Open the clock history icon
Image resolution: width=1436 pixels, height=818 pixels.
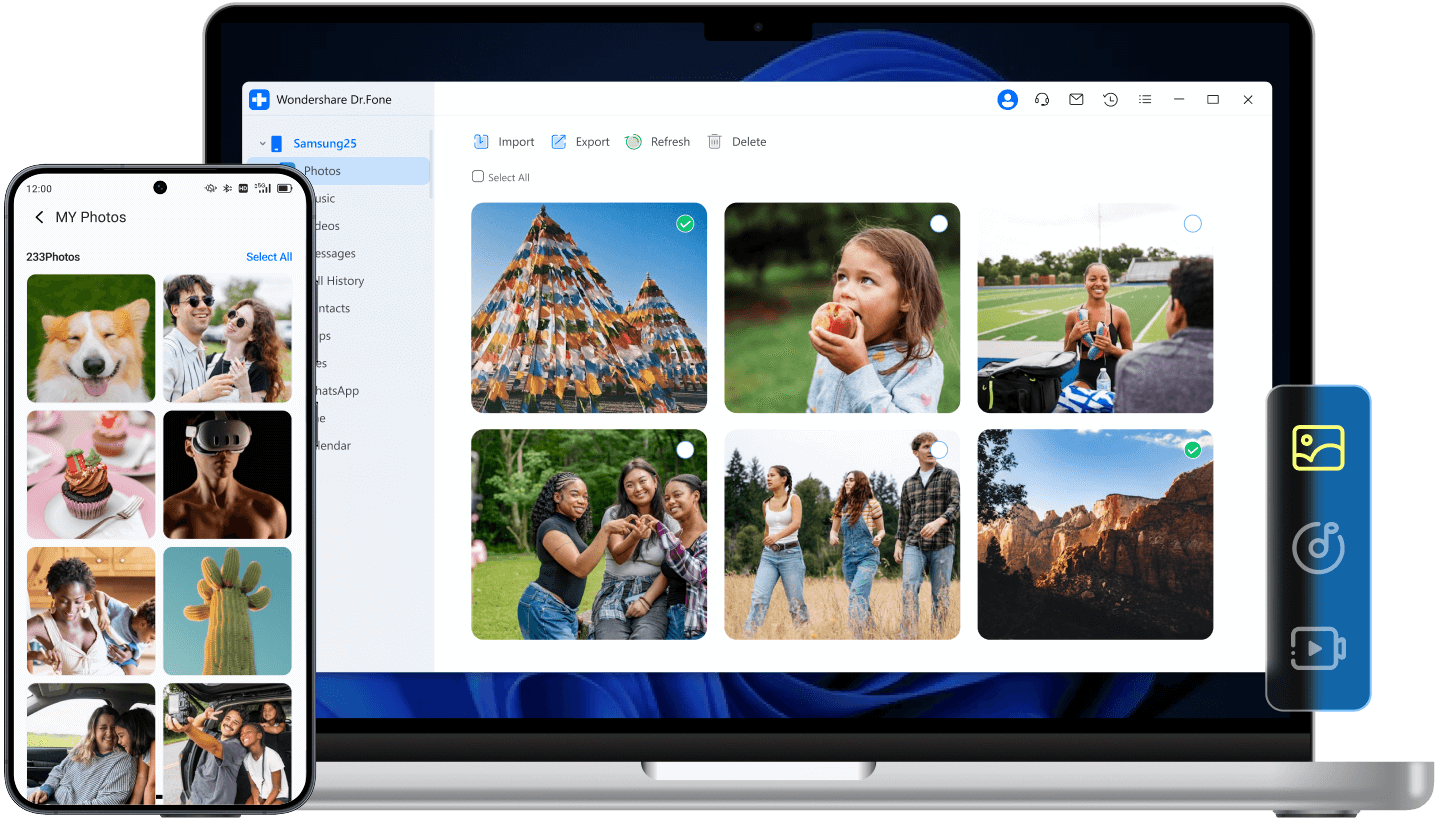click(1111, 100)
